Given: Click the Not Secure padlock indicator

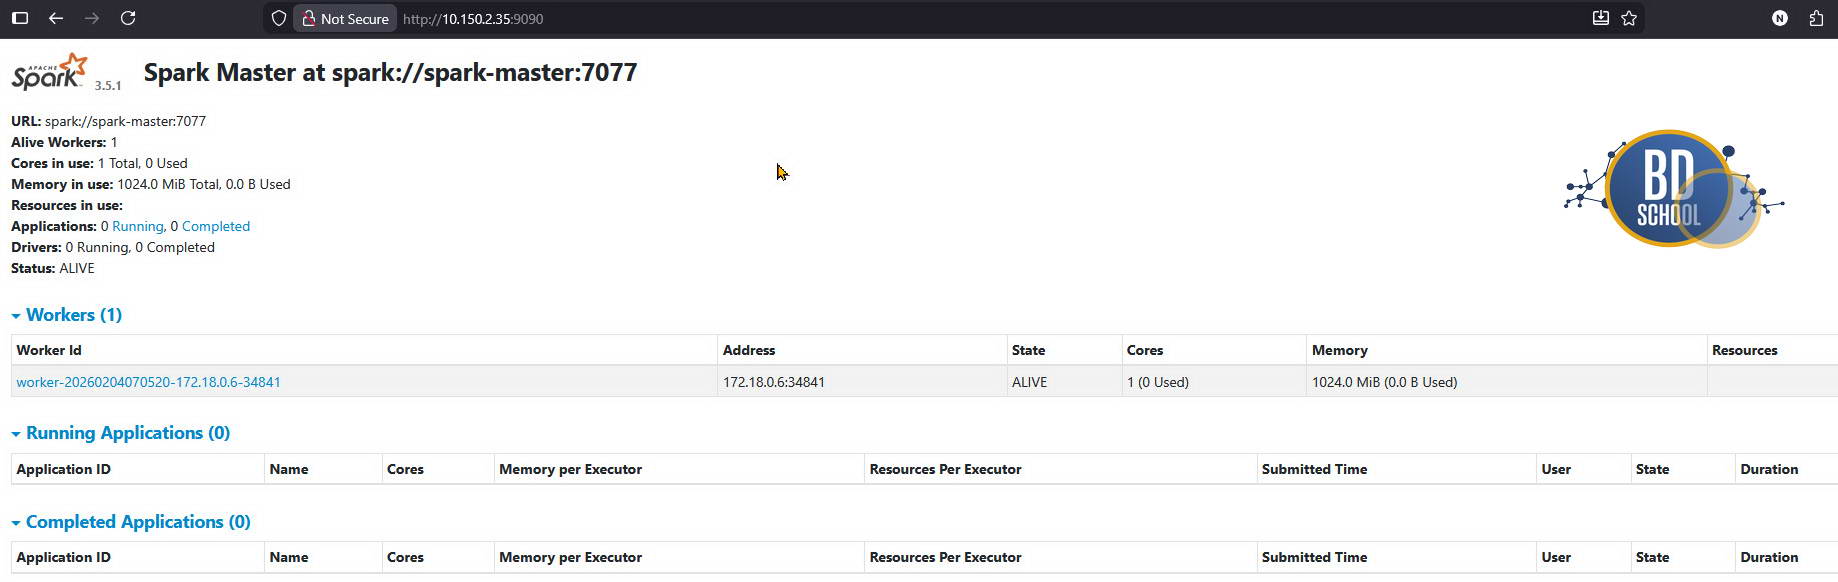Looking at the screenshot, I should (x=345, y=18).
